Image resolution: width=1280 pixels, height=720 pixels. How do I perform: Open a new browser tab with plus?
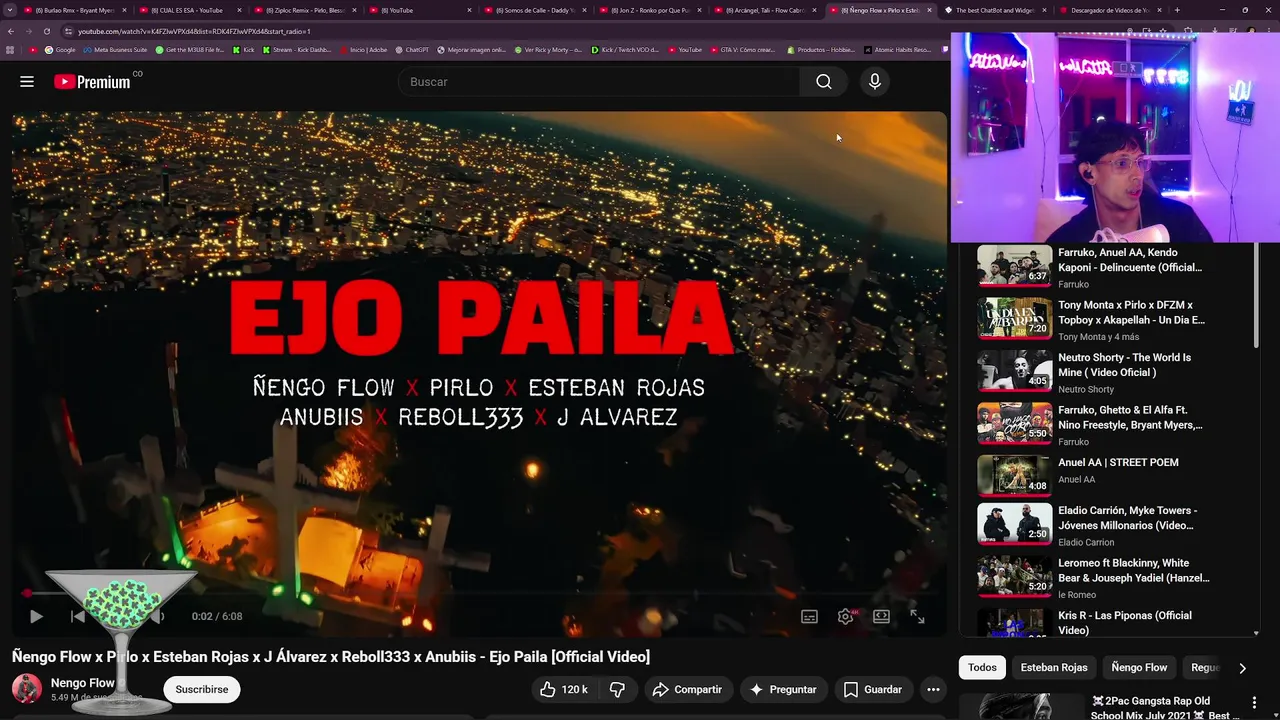1177,10
